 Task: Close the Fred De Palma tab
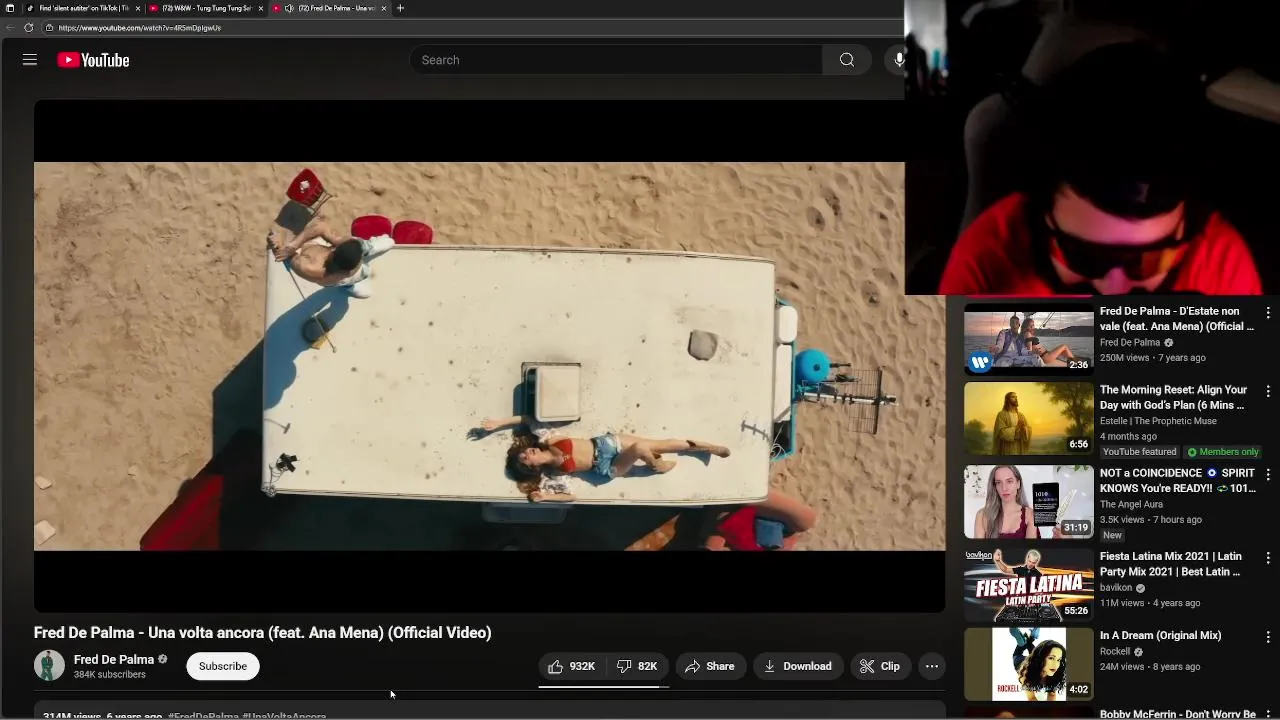[384, 8]
